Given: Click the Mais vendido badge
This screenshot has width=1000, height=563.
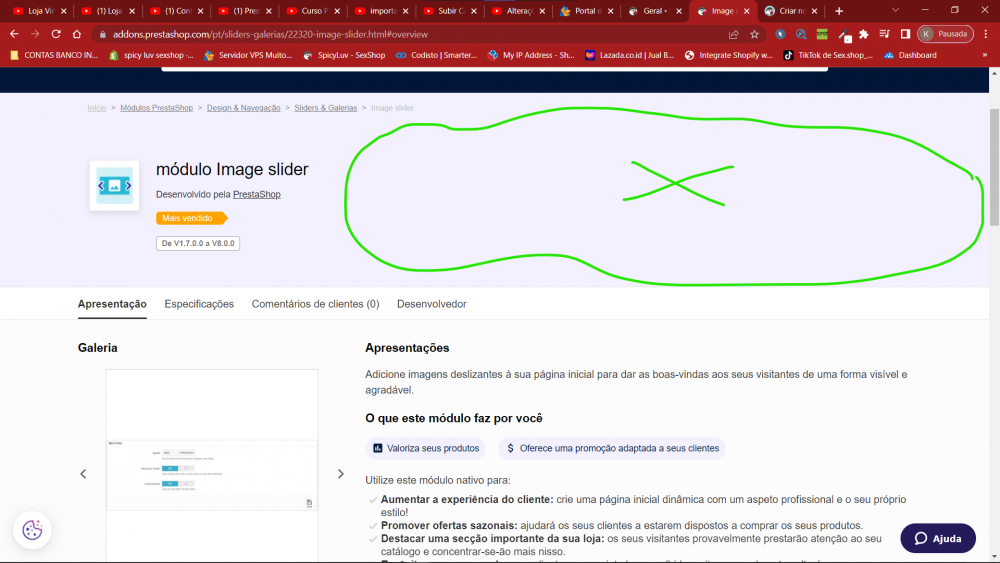Looking at the screenshot, I should click(191, 218).
